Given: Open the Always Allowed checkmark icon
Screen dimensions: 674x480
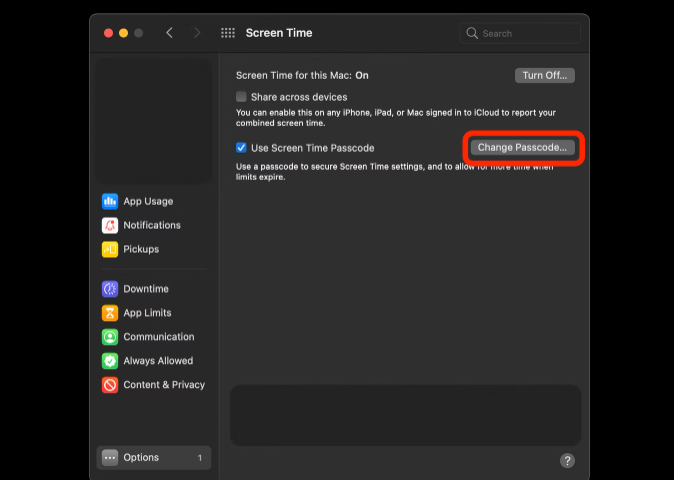Looking at the screenshot, I should [x=110, y=361].
